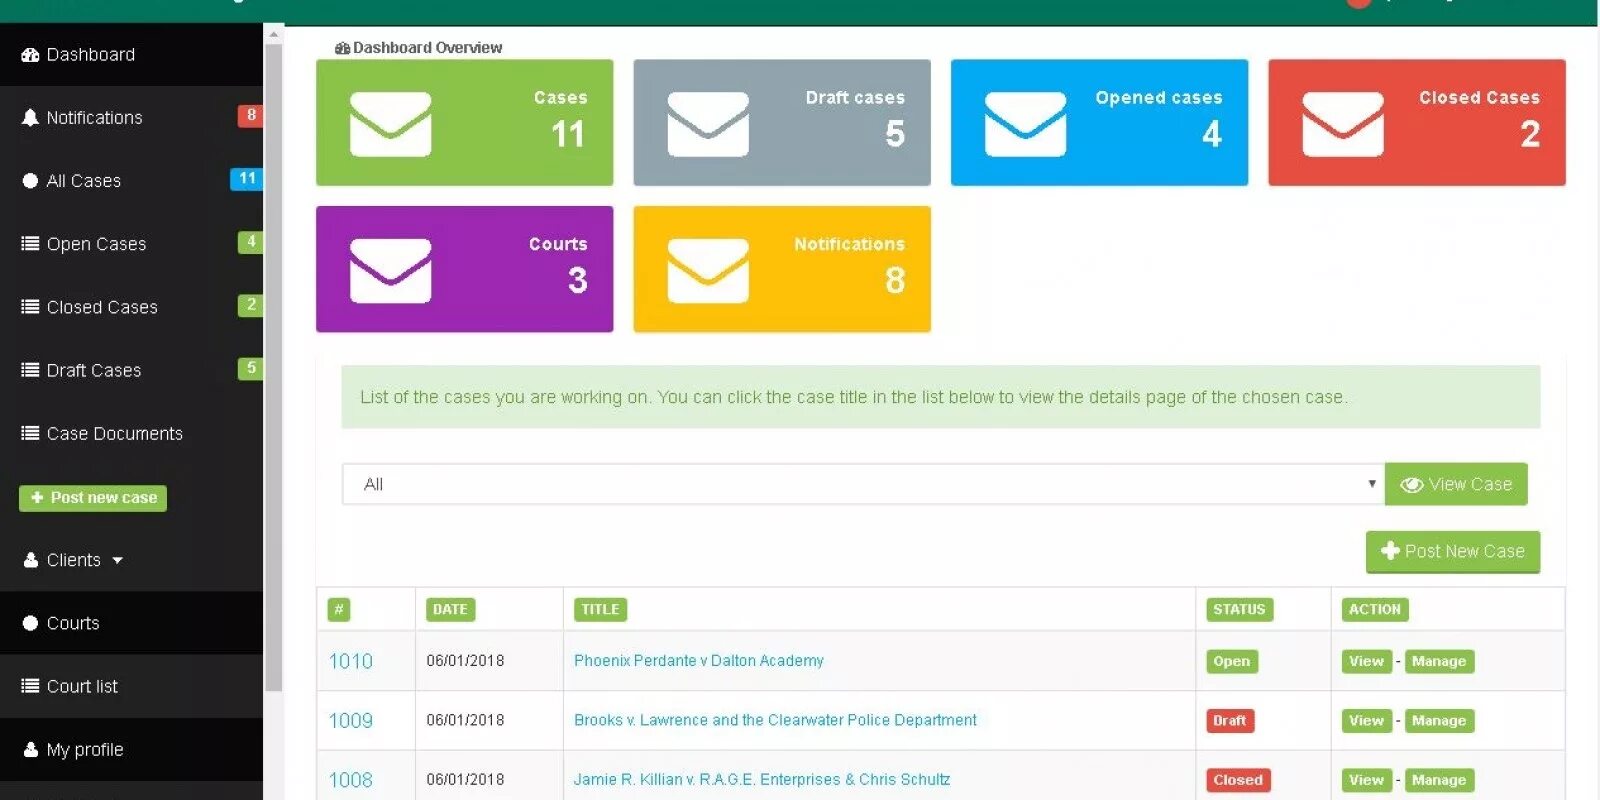
Task: Open Brooks v. Lawrence Clearwater Police case
Action: (775, 720)
